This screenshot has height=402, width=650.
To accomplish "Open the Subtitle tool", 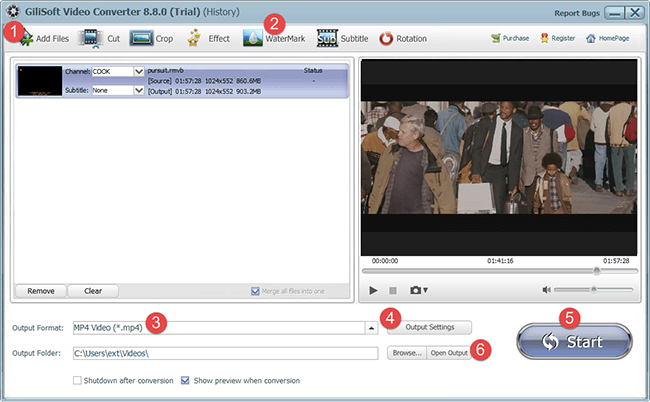I will pos(327,39).
